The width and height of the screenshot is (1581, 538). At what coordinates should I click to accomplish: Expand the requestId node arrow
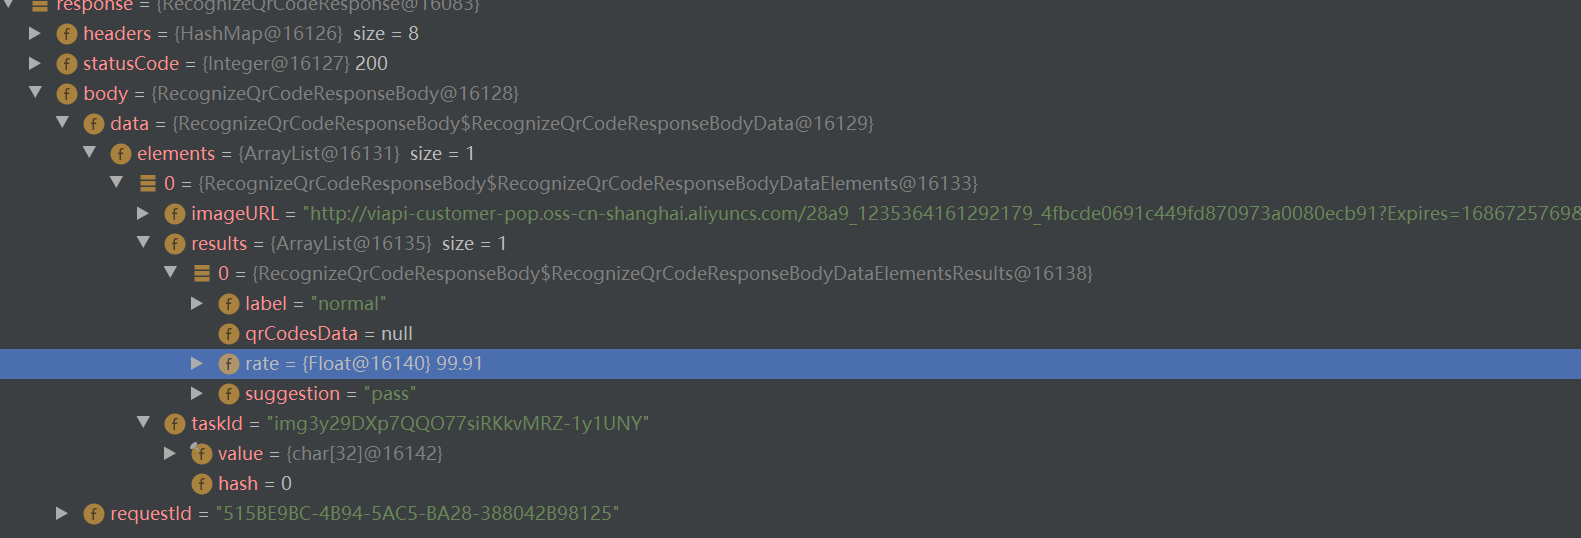[x=62, y=513]
